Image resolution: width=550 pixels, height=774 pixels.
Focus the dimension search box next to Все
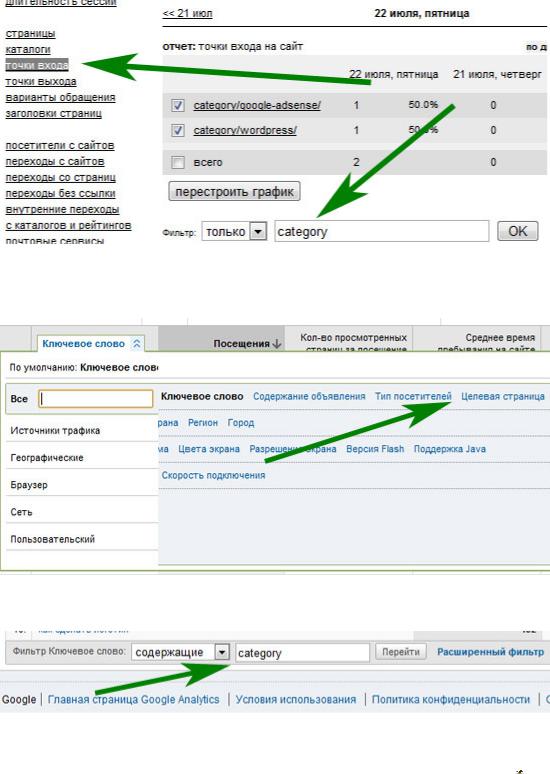(x=96, y=399)
